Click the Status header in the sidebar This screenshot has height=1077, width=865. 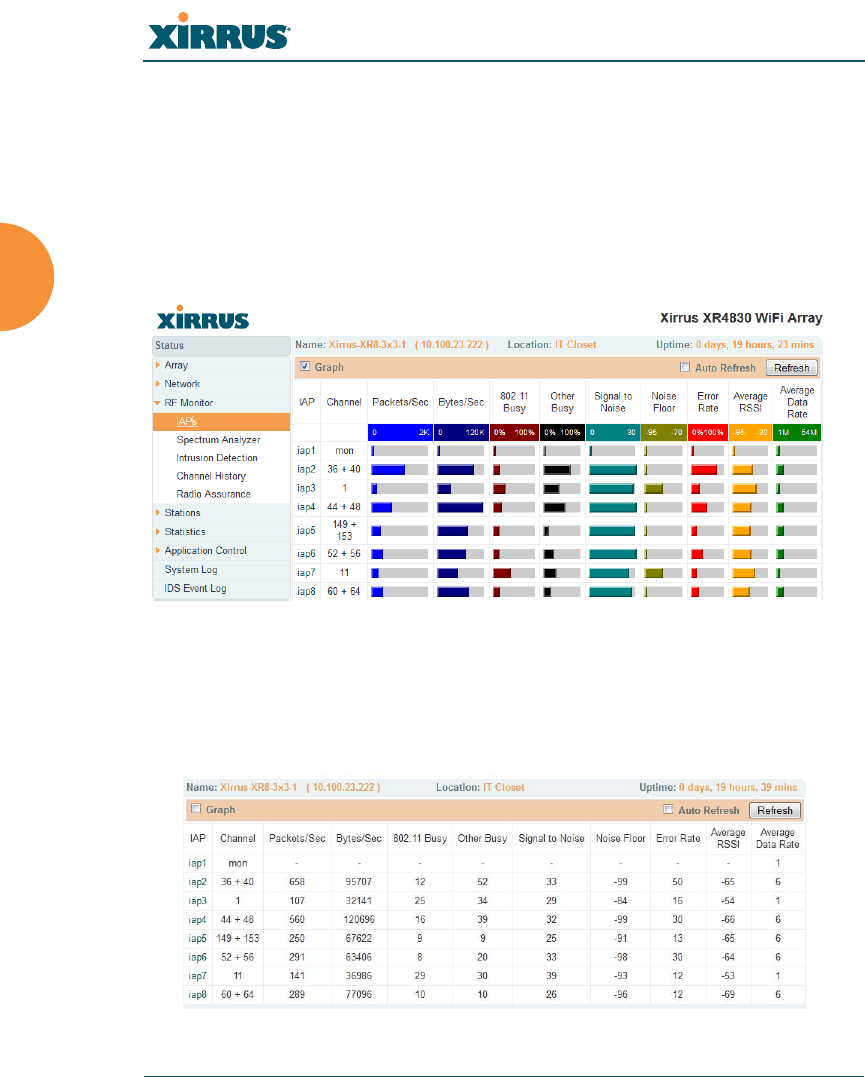click(x=221, y=345)
